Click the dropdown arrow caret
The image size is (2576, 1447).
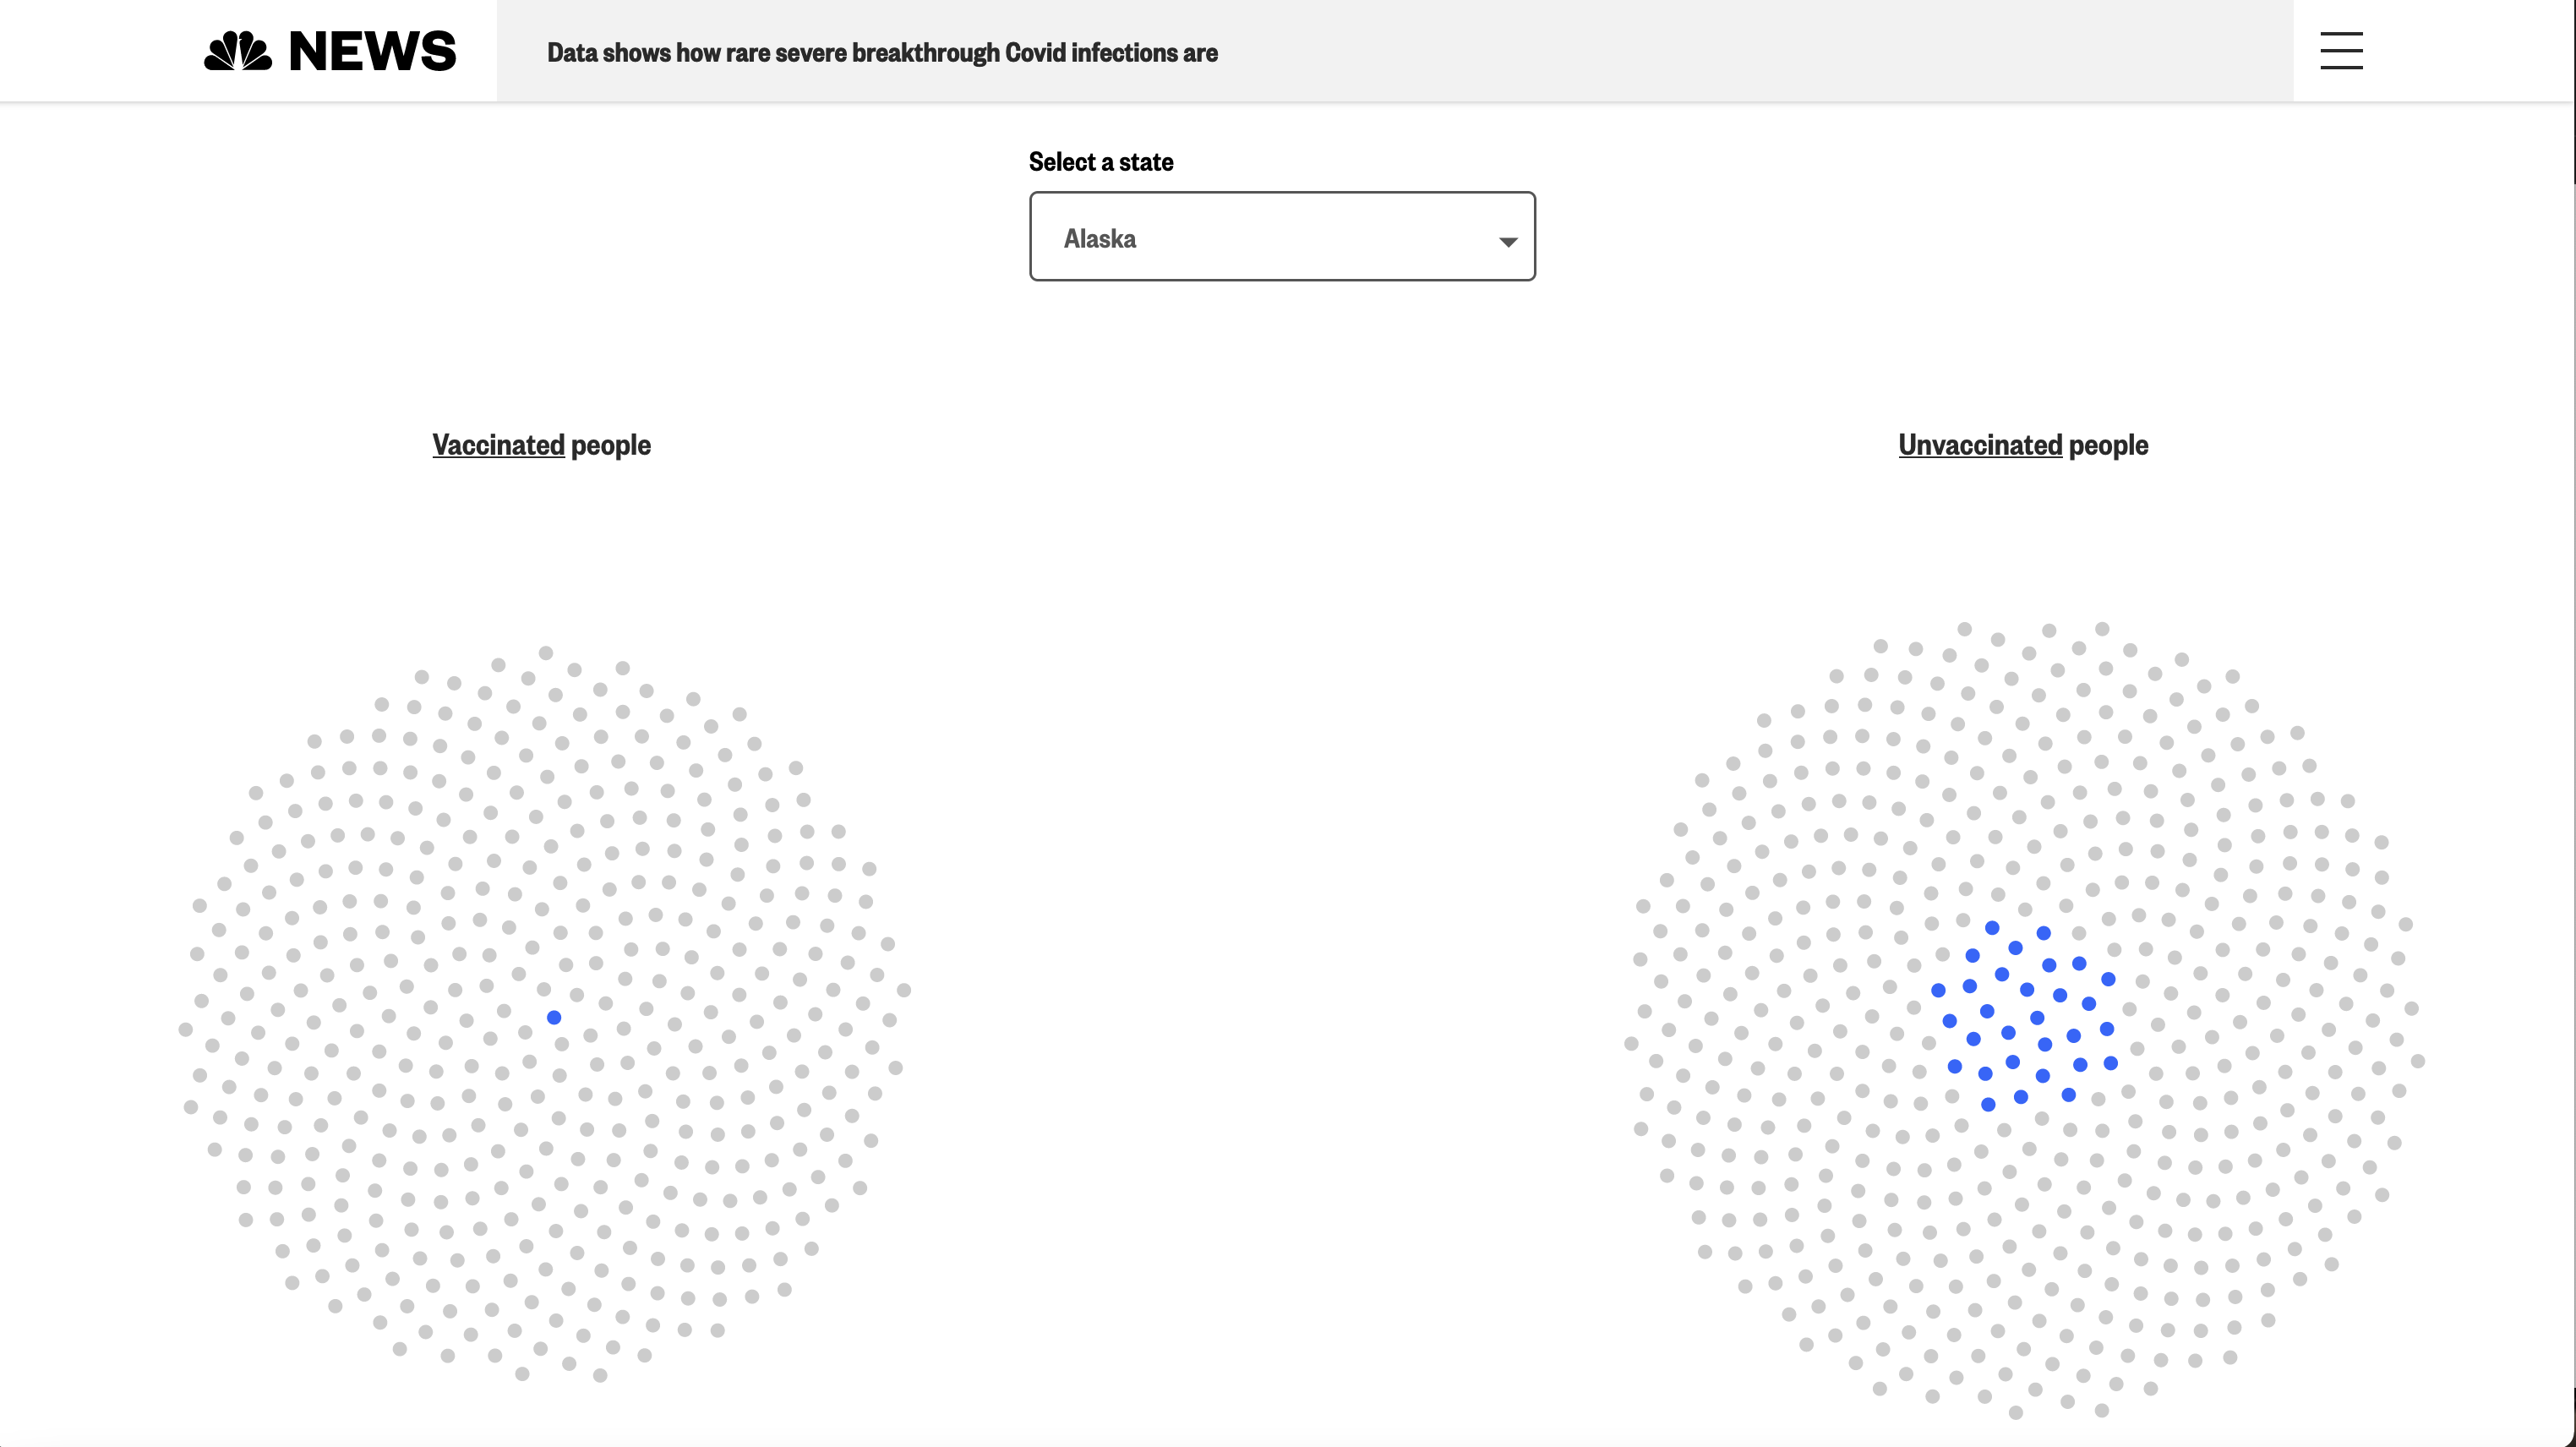[x=1507, y=241]
